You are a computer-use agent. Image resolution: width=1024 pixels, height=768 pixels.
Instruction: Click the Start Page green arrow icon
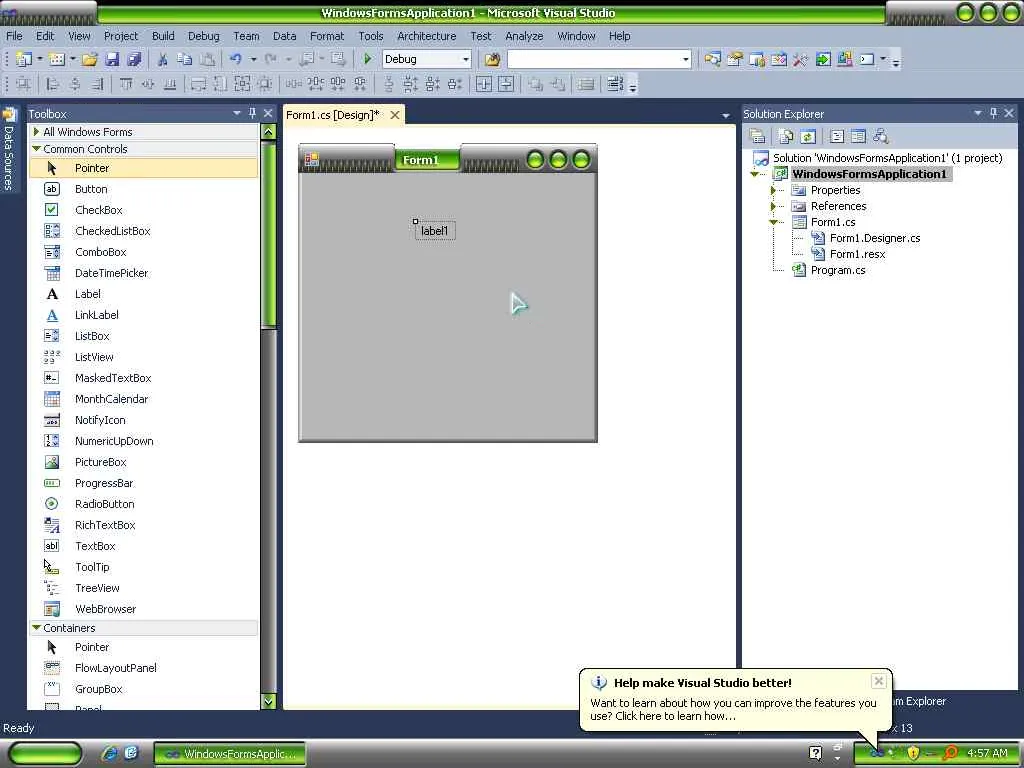[x=823, y=59]
